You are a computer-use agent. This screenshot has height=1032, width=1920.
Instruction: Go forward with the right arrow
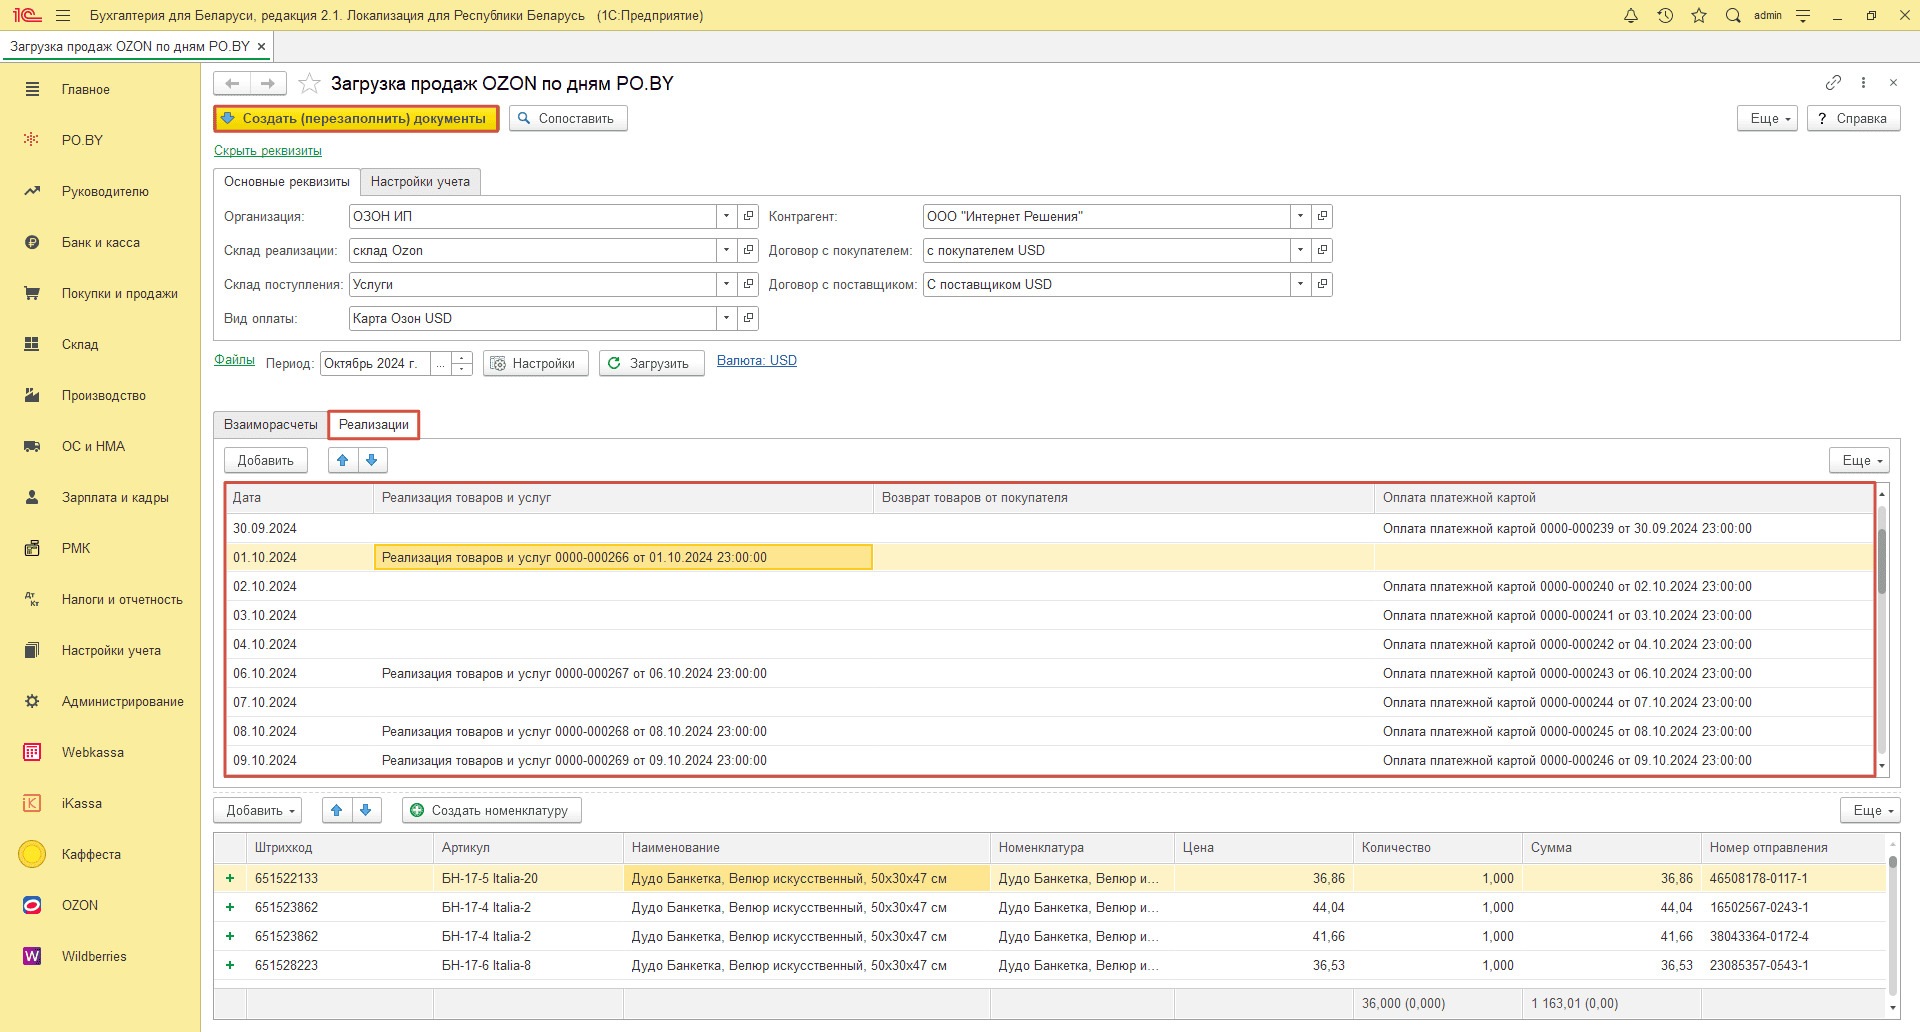[x=268, y=83]
